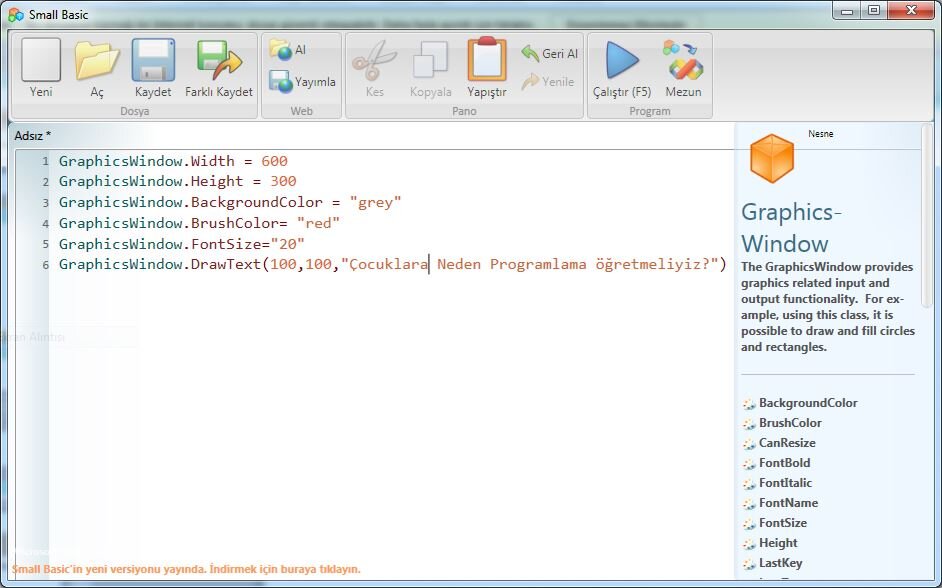
Task: Click the "red" string on line 4
Action: tap(318, 223)
